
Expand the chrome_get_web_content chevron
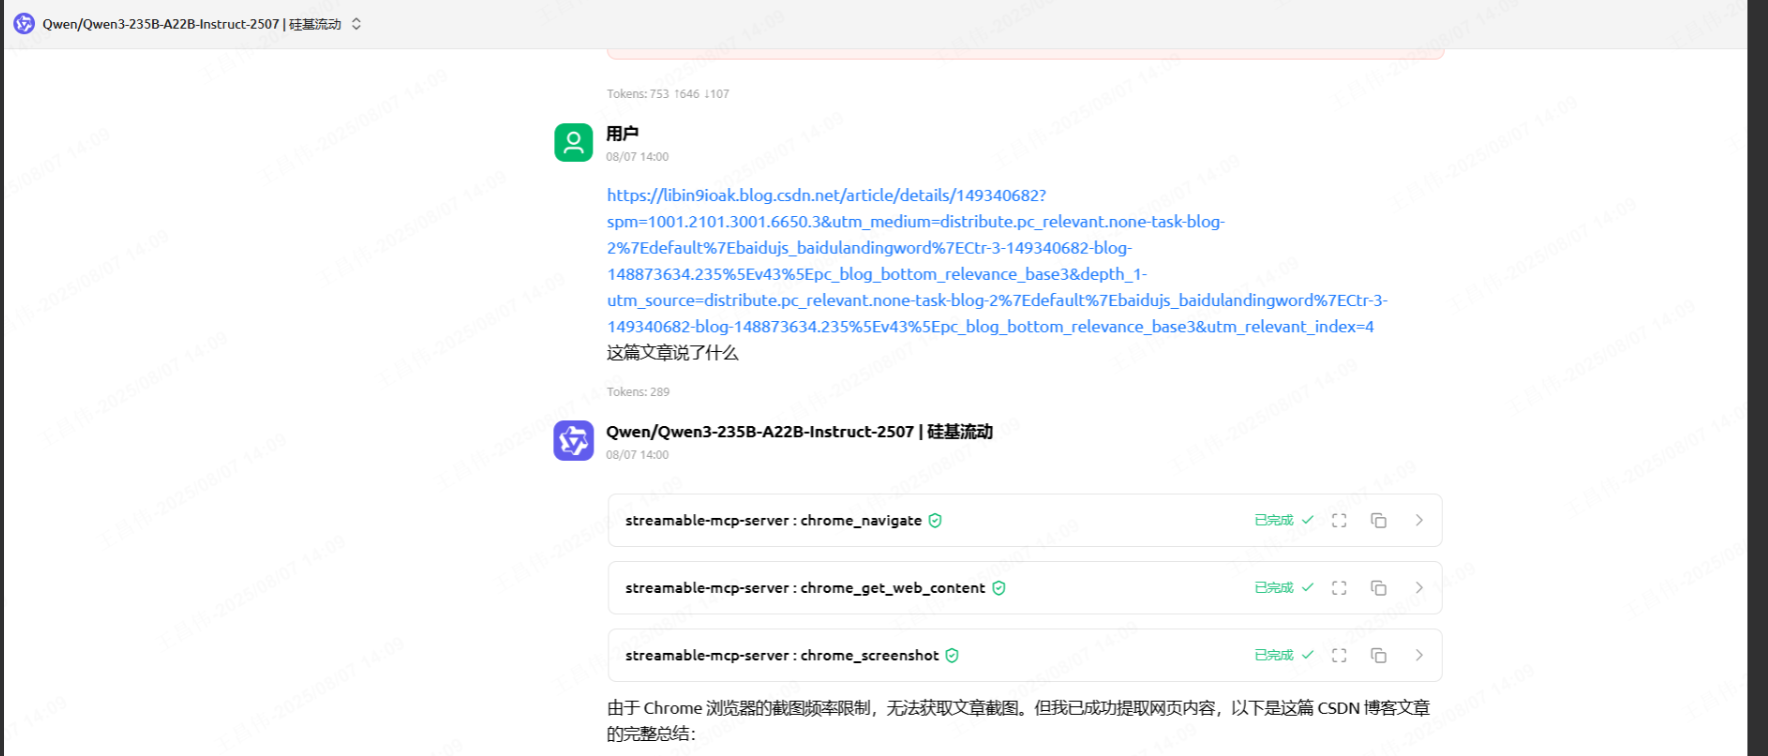[1419, 588]
